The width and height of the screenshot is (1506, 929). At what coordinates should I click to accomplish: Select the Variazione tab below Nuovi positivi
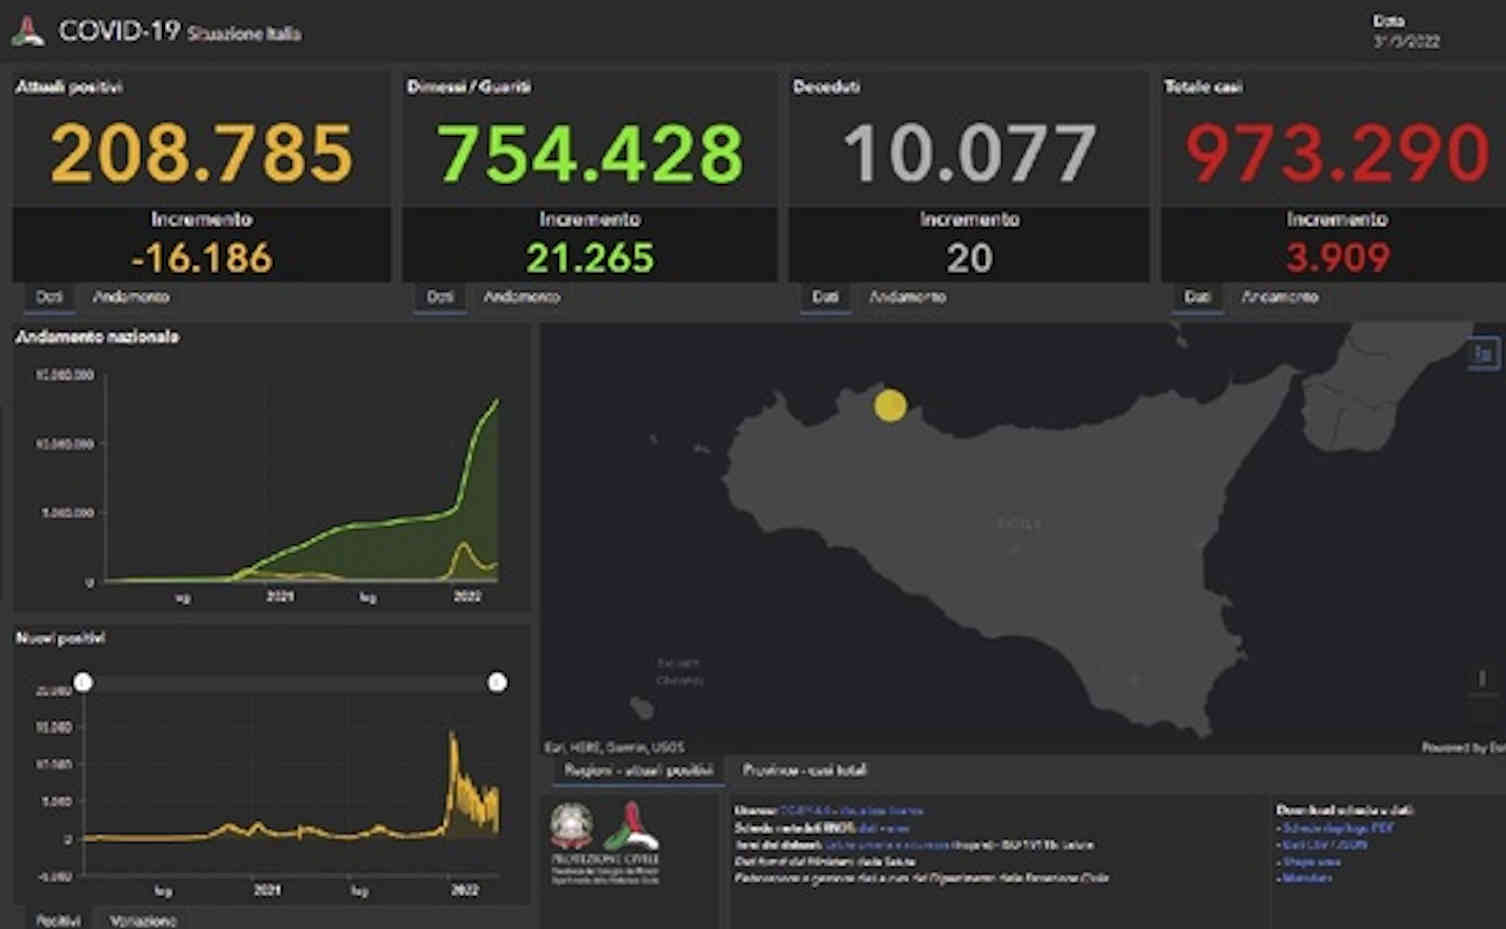143,920
